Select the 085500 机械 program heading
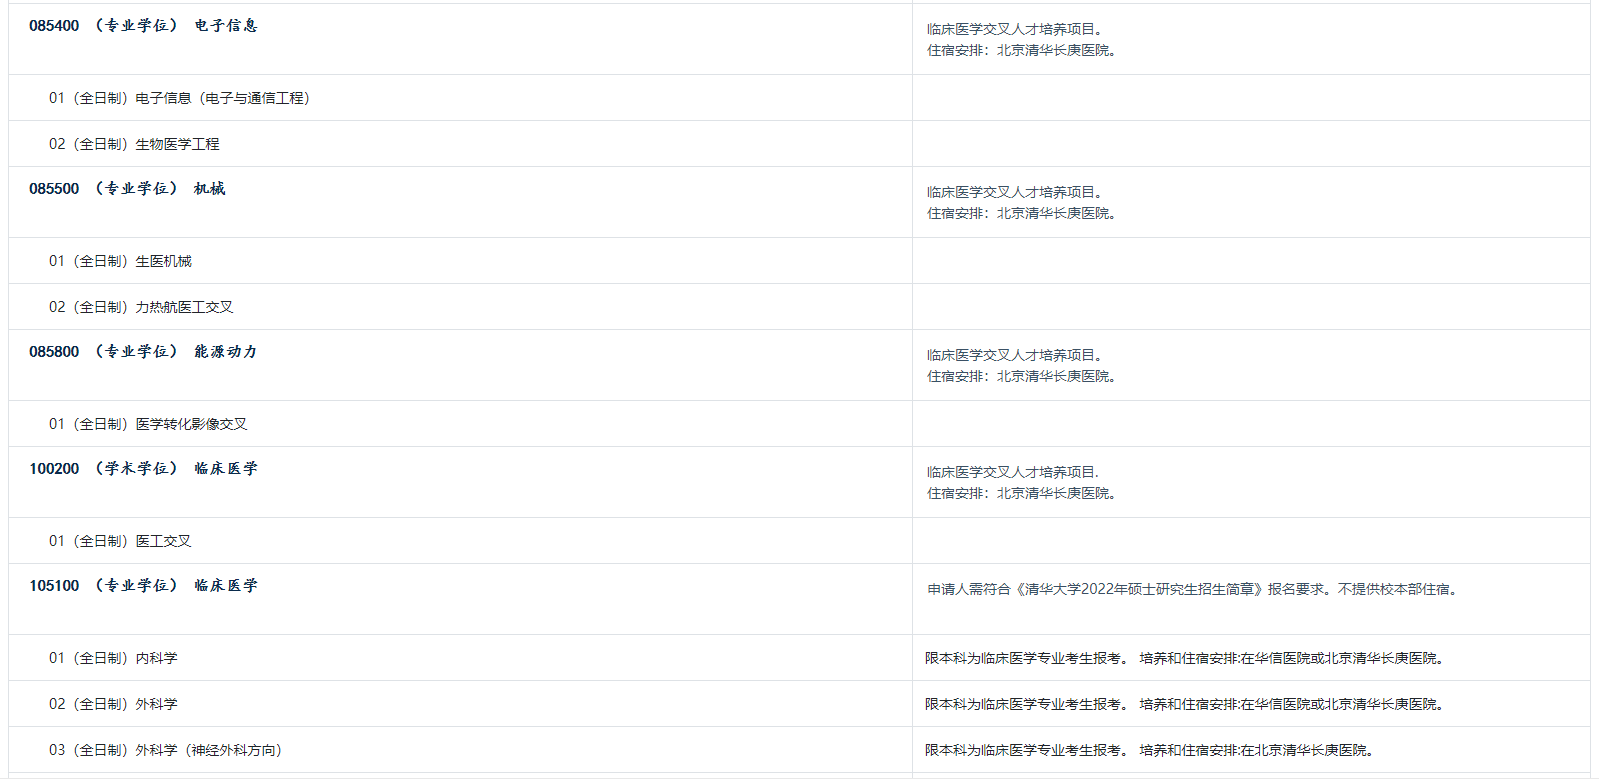Image resolution: width=1599 pixels, height=780 pixels. click(127, 189)
